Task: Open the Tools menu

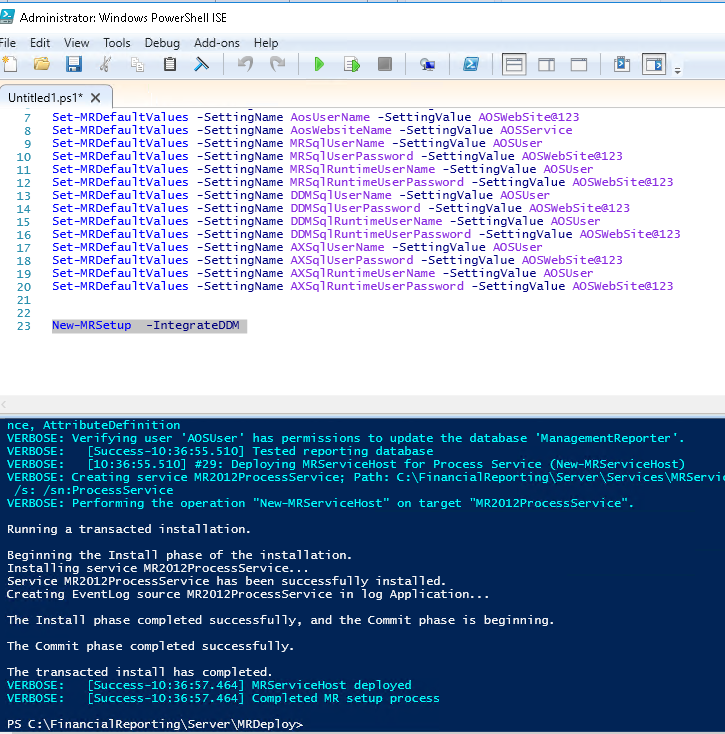Action: point(117,43)
